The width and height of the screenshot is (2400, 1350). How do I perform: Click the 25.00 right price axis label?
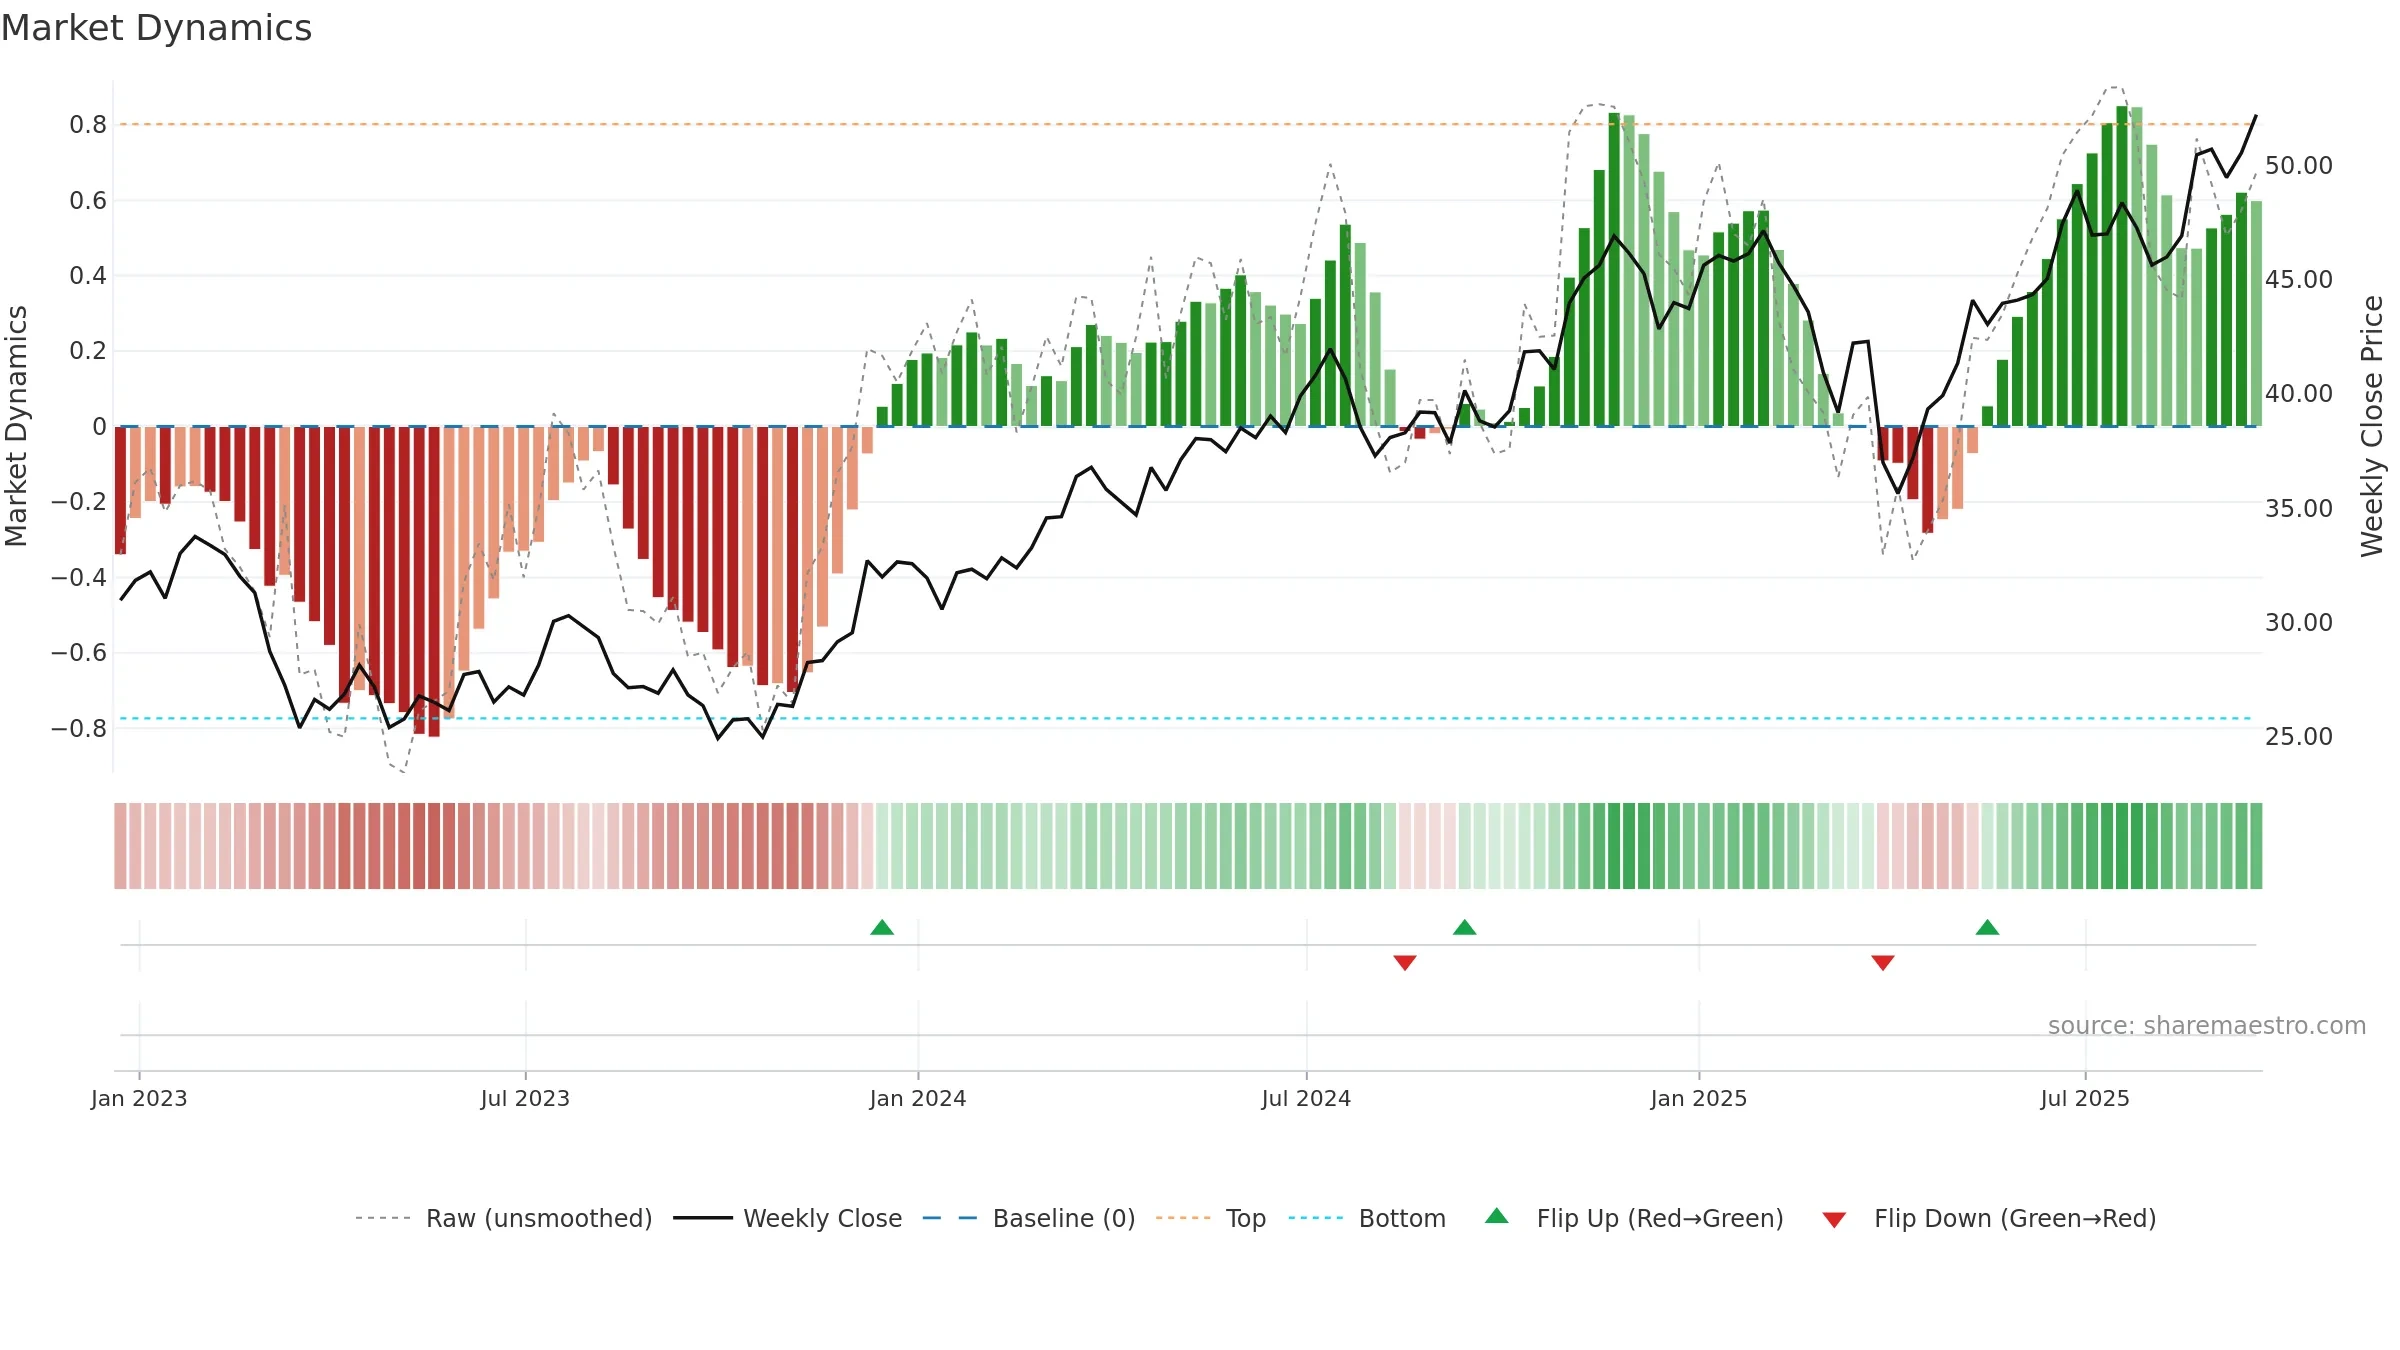pos(2299,737)
